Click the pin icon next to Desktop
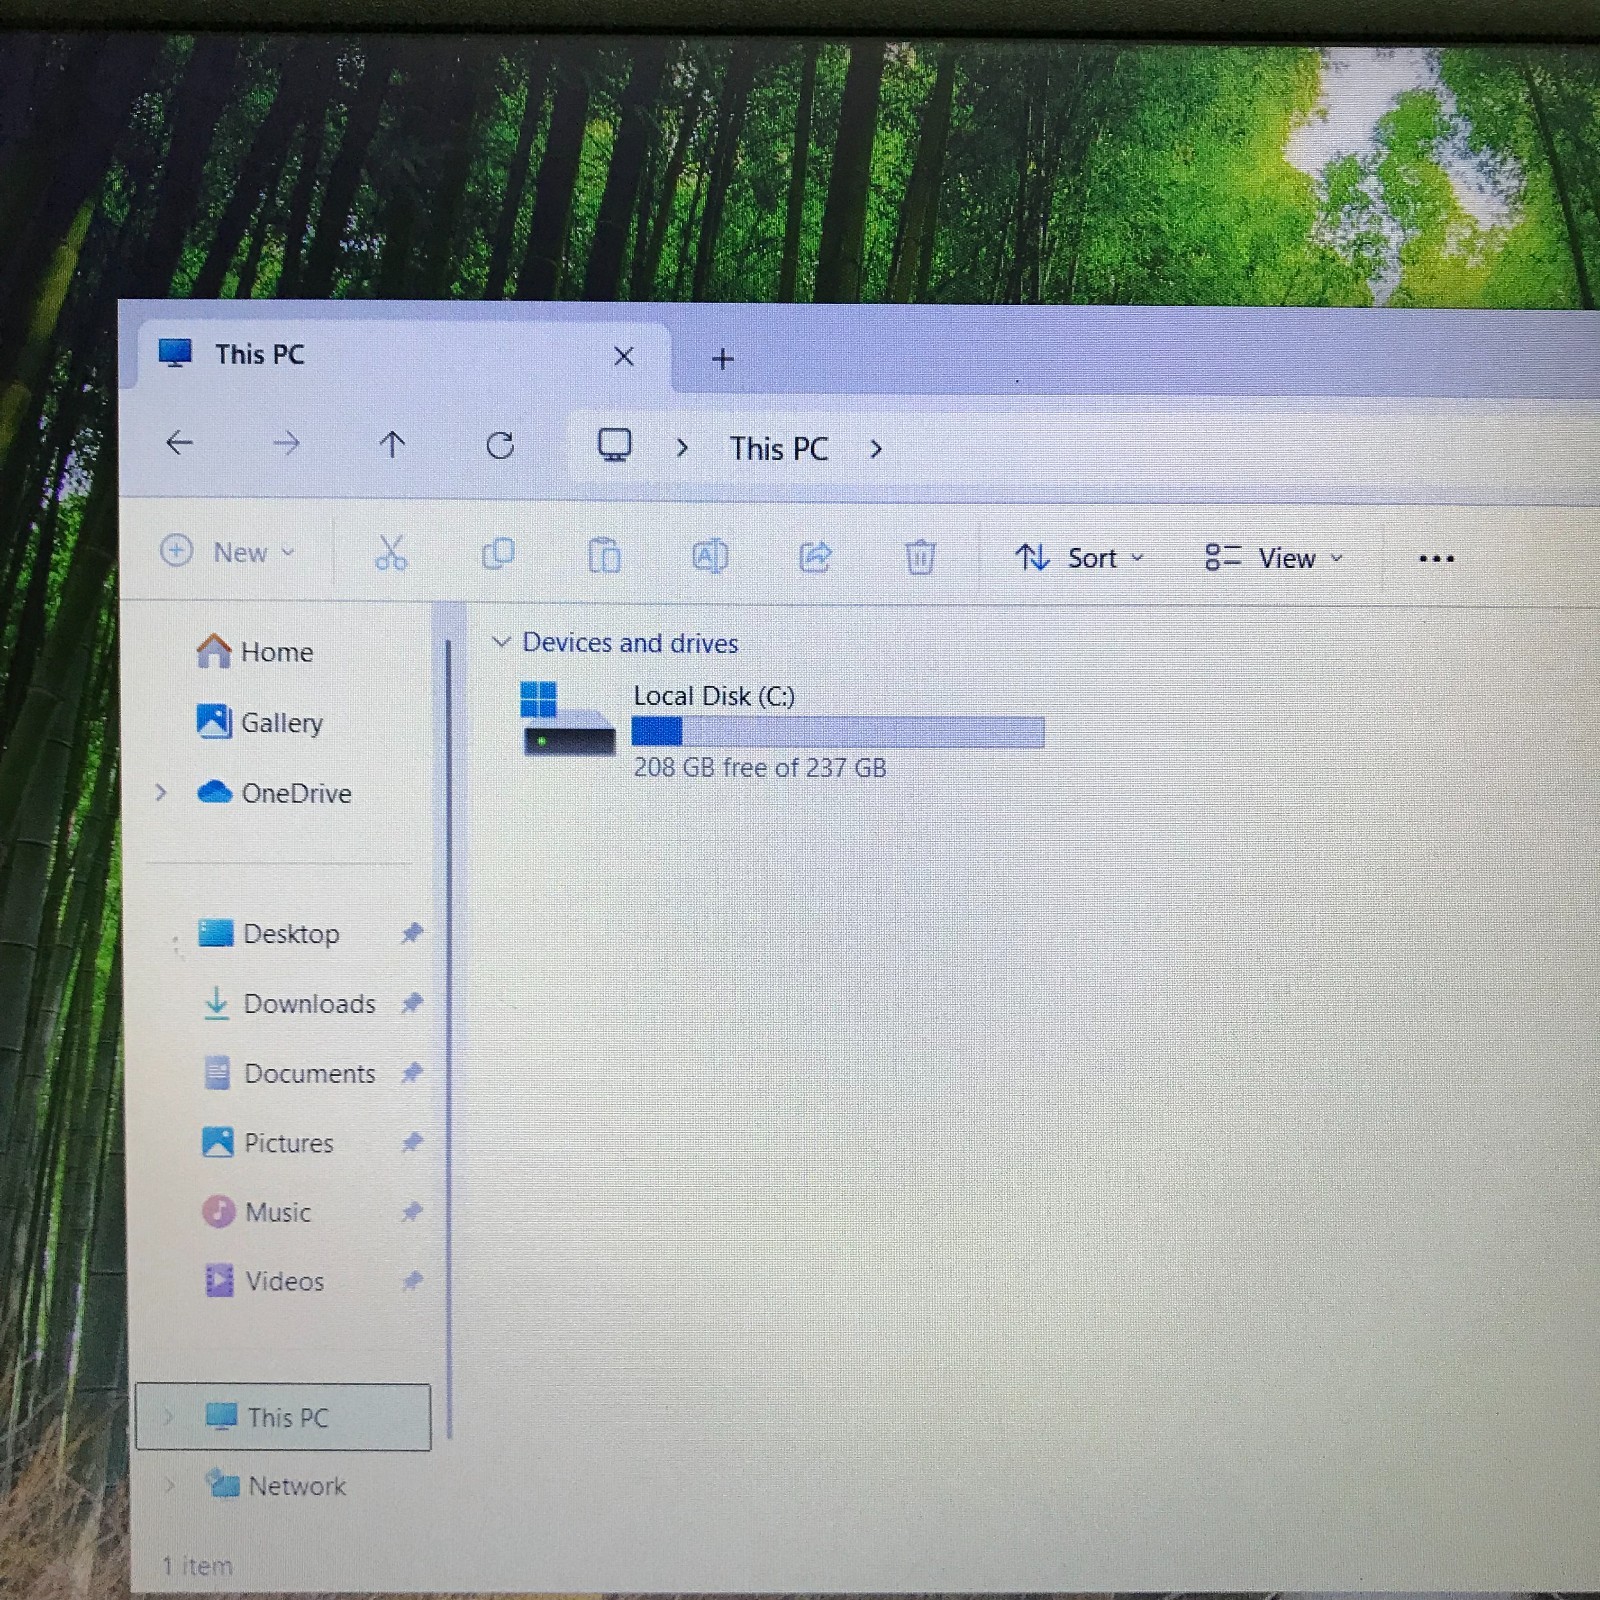1600x1600 pixels. [411, 933]
